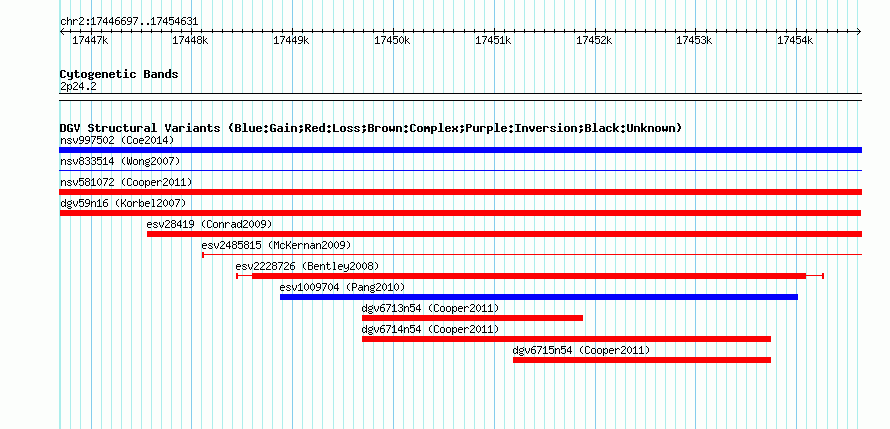Screen dimensions: 890x429
Task: Select the blue esv1009704 gain bar
Action: (539, 297)
